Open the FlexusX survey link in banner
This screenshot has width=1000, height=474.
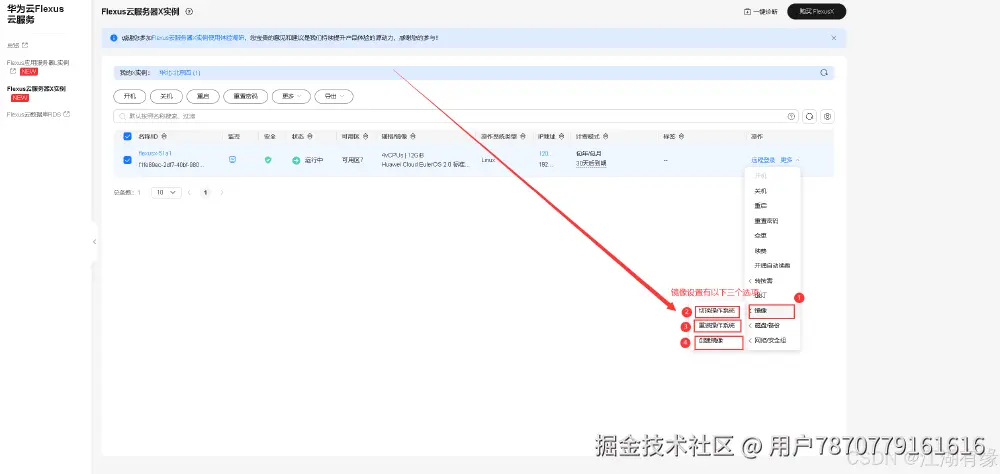199,38
